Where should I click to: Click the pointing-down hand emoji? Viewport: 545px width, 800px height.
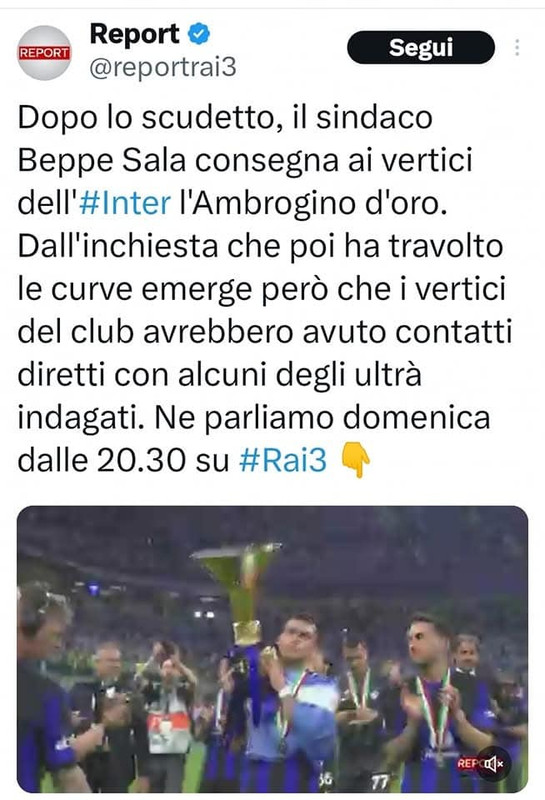355,460
